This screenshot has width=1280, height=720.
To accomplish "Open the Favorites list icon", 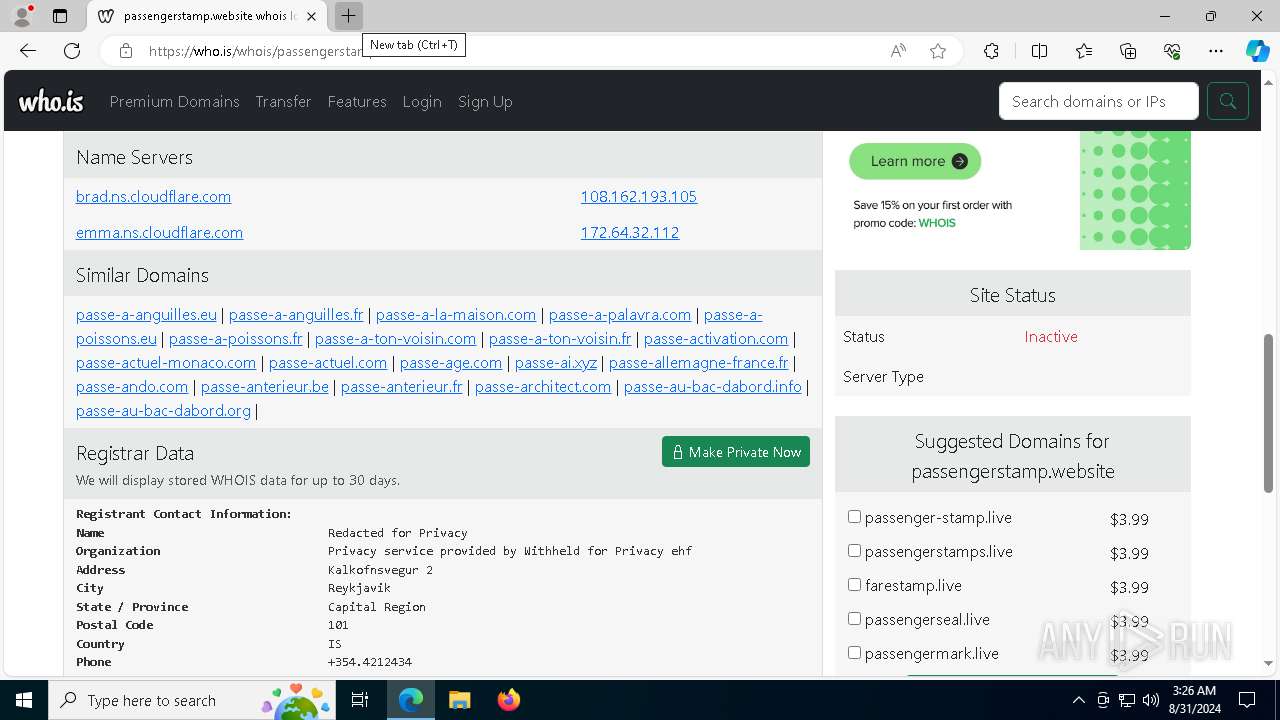I will (x=1084, y=51).
